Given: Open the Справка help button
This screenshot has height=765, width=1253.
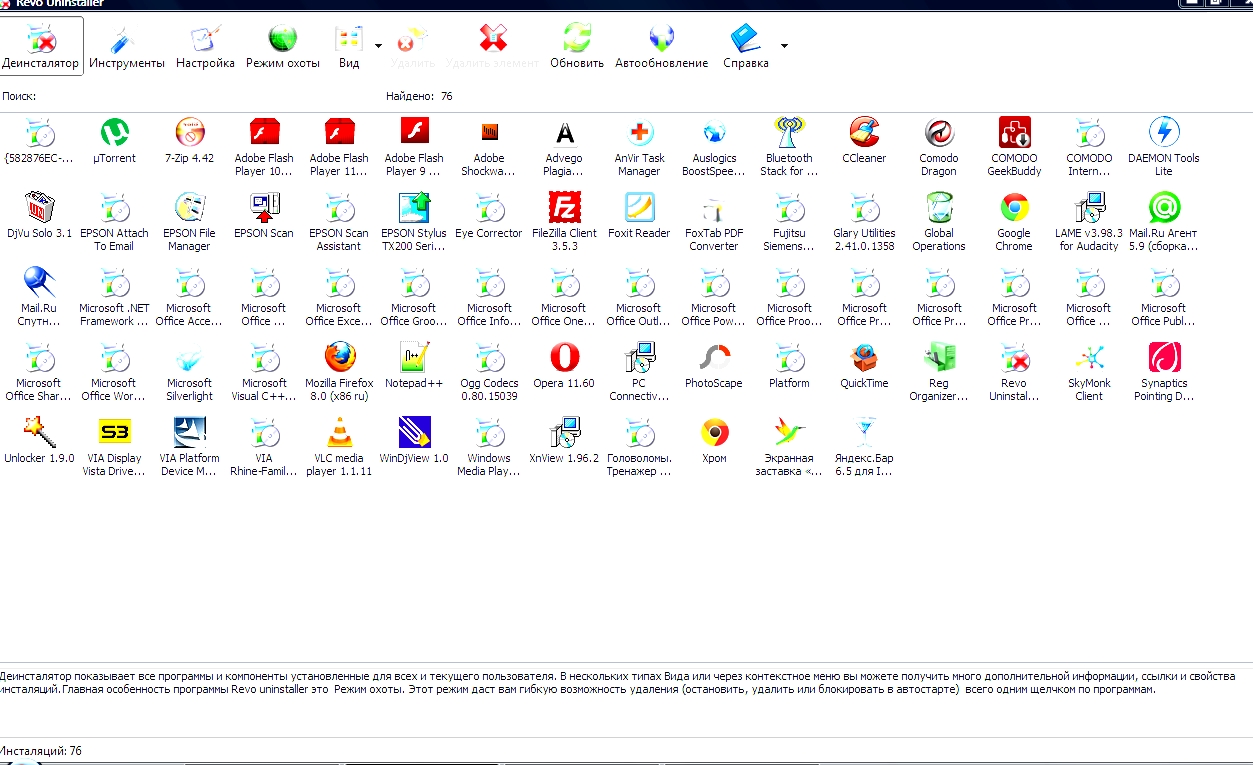Looking at the screenshot, I should 746,46.
